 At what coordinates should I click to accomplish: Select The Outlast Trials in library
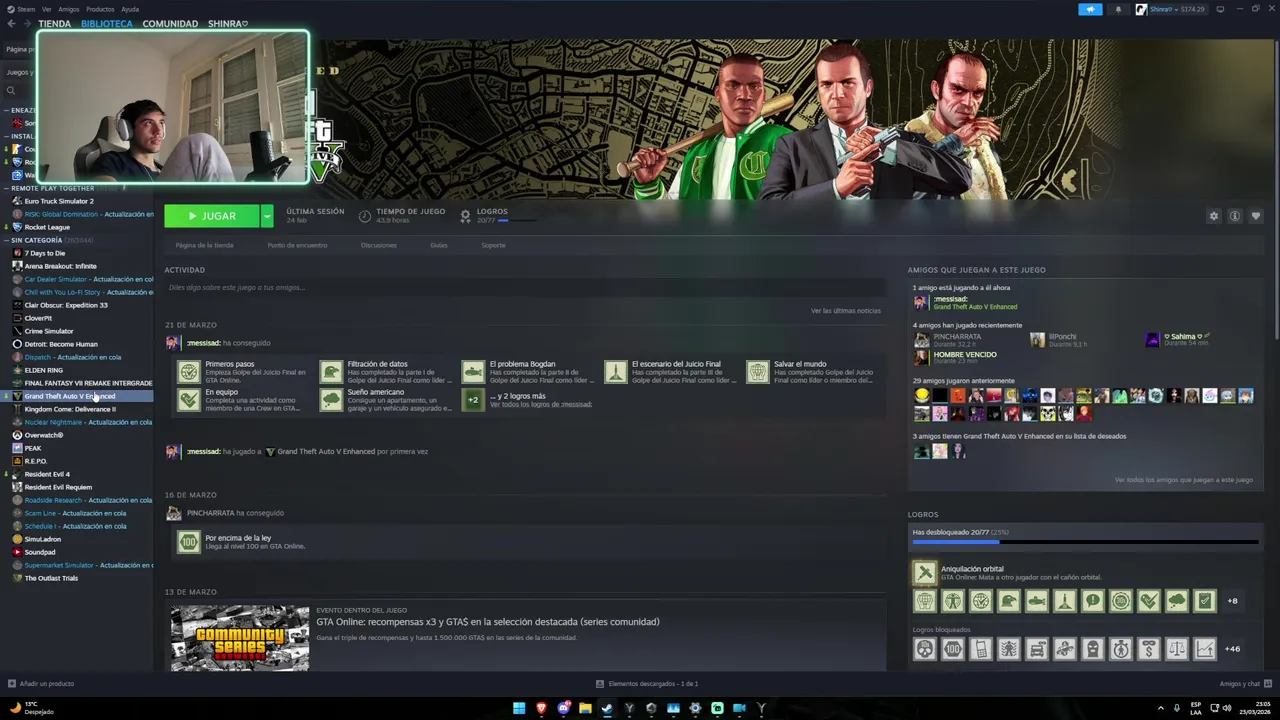coord(51,578)
